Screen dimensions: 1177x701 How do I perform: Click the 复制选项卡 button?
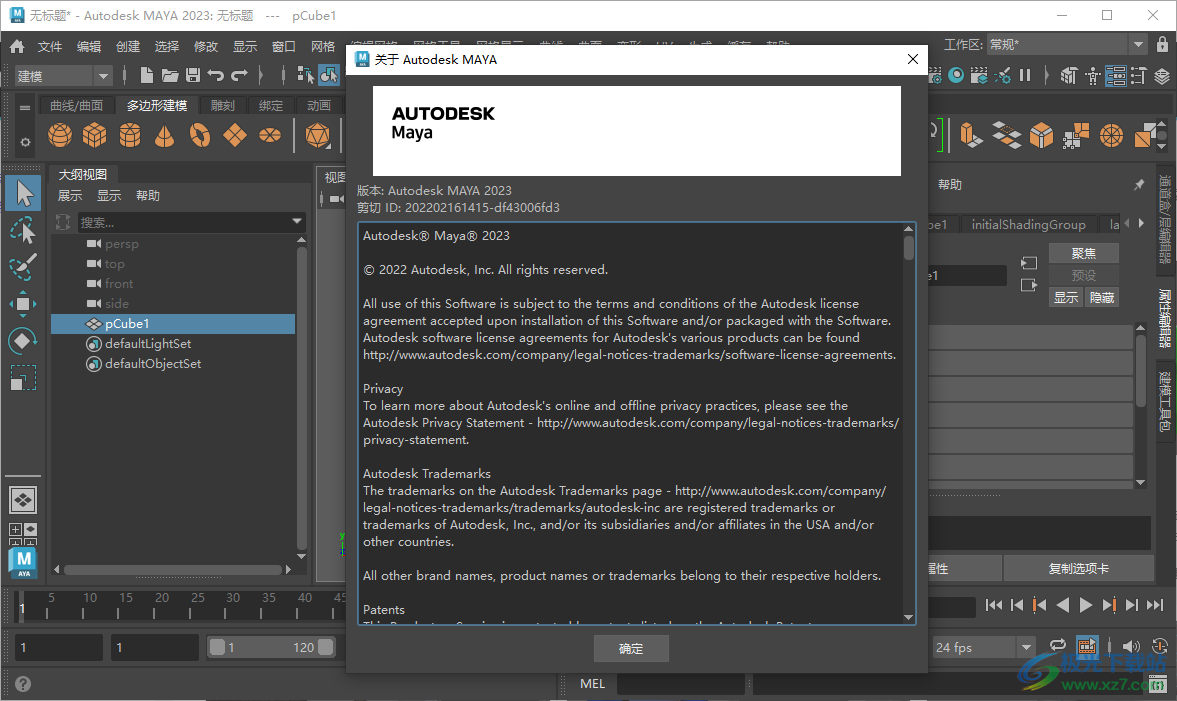[x=1078, y=569]
